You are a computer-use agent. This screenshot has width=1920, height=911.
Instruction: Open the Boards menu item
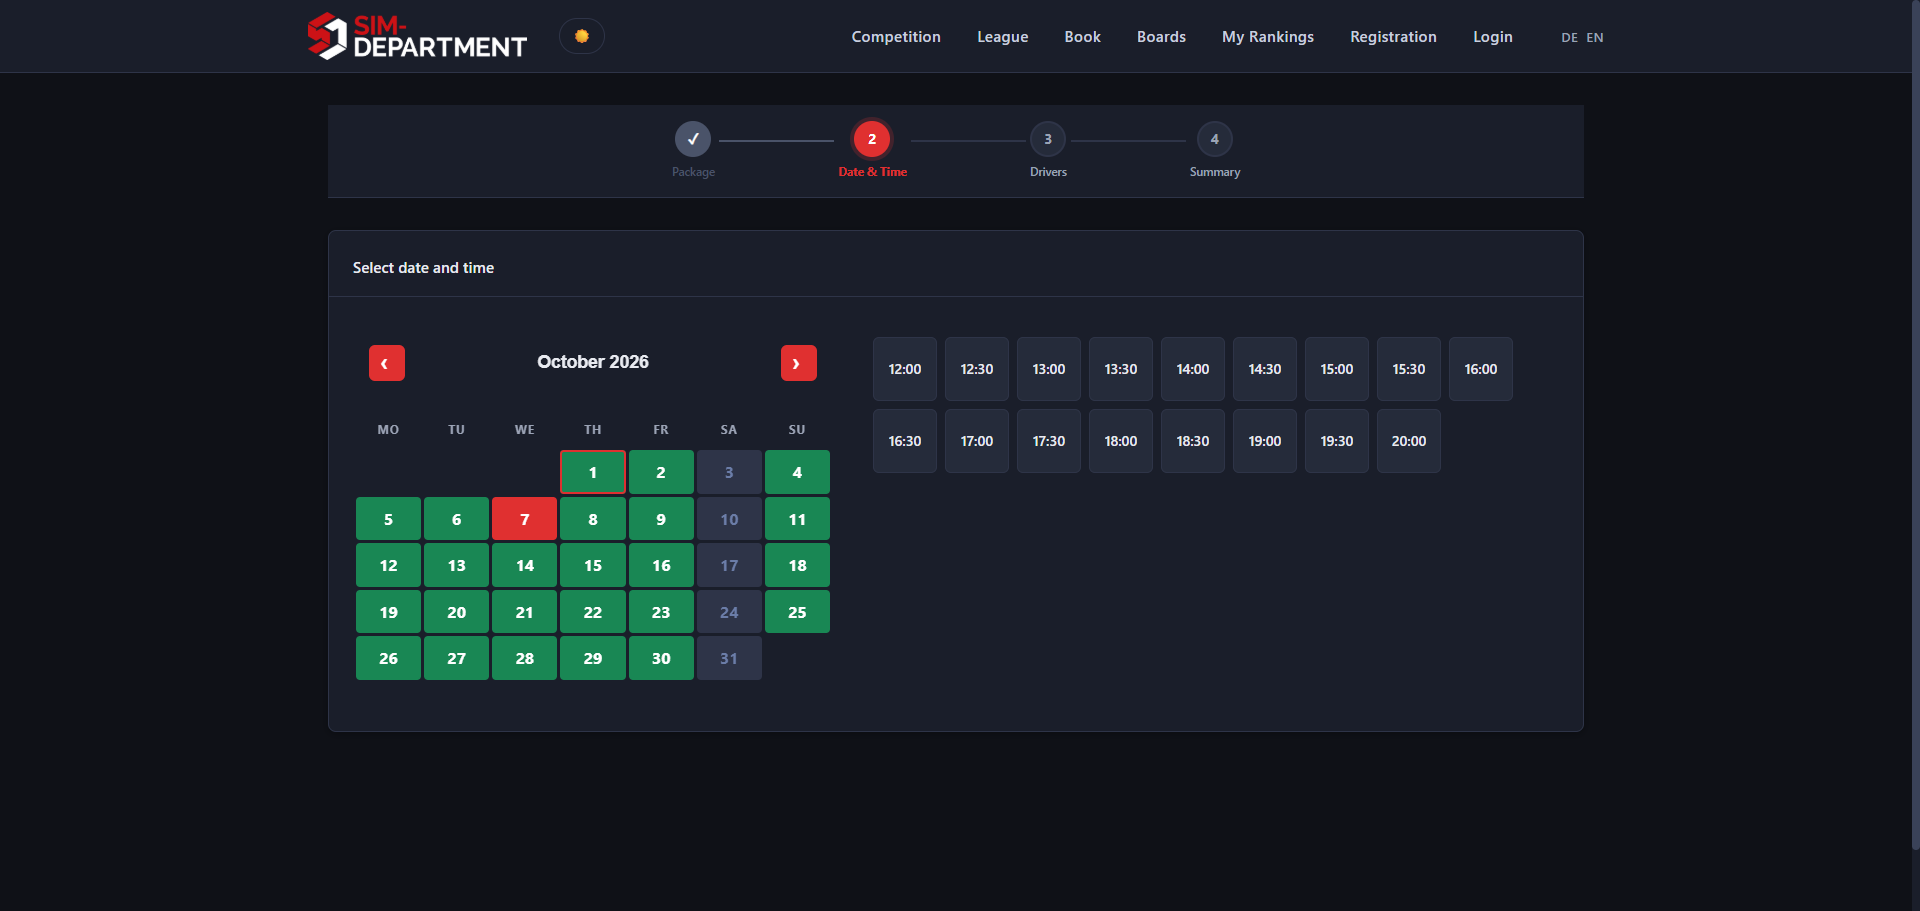[1162, 37]
